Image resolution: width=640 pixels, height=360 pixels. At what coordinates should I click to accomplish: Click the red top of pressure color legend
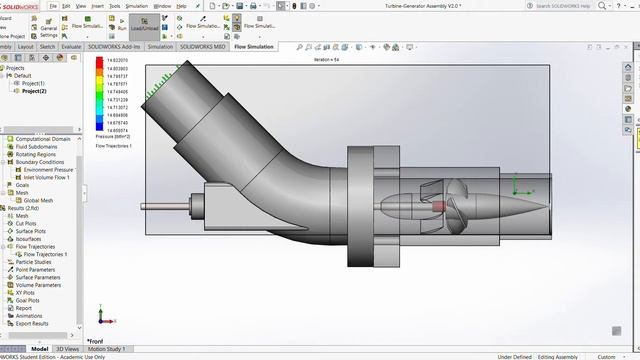coord(99,61)
